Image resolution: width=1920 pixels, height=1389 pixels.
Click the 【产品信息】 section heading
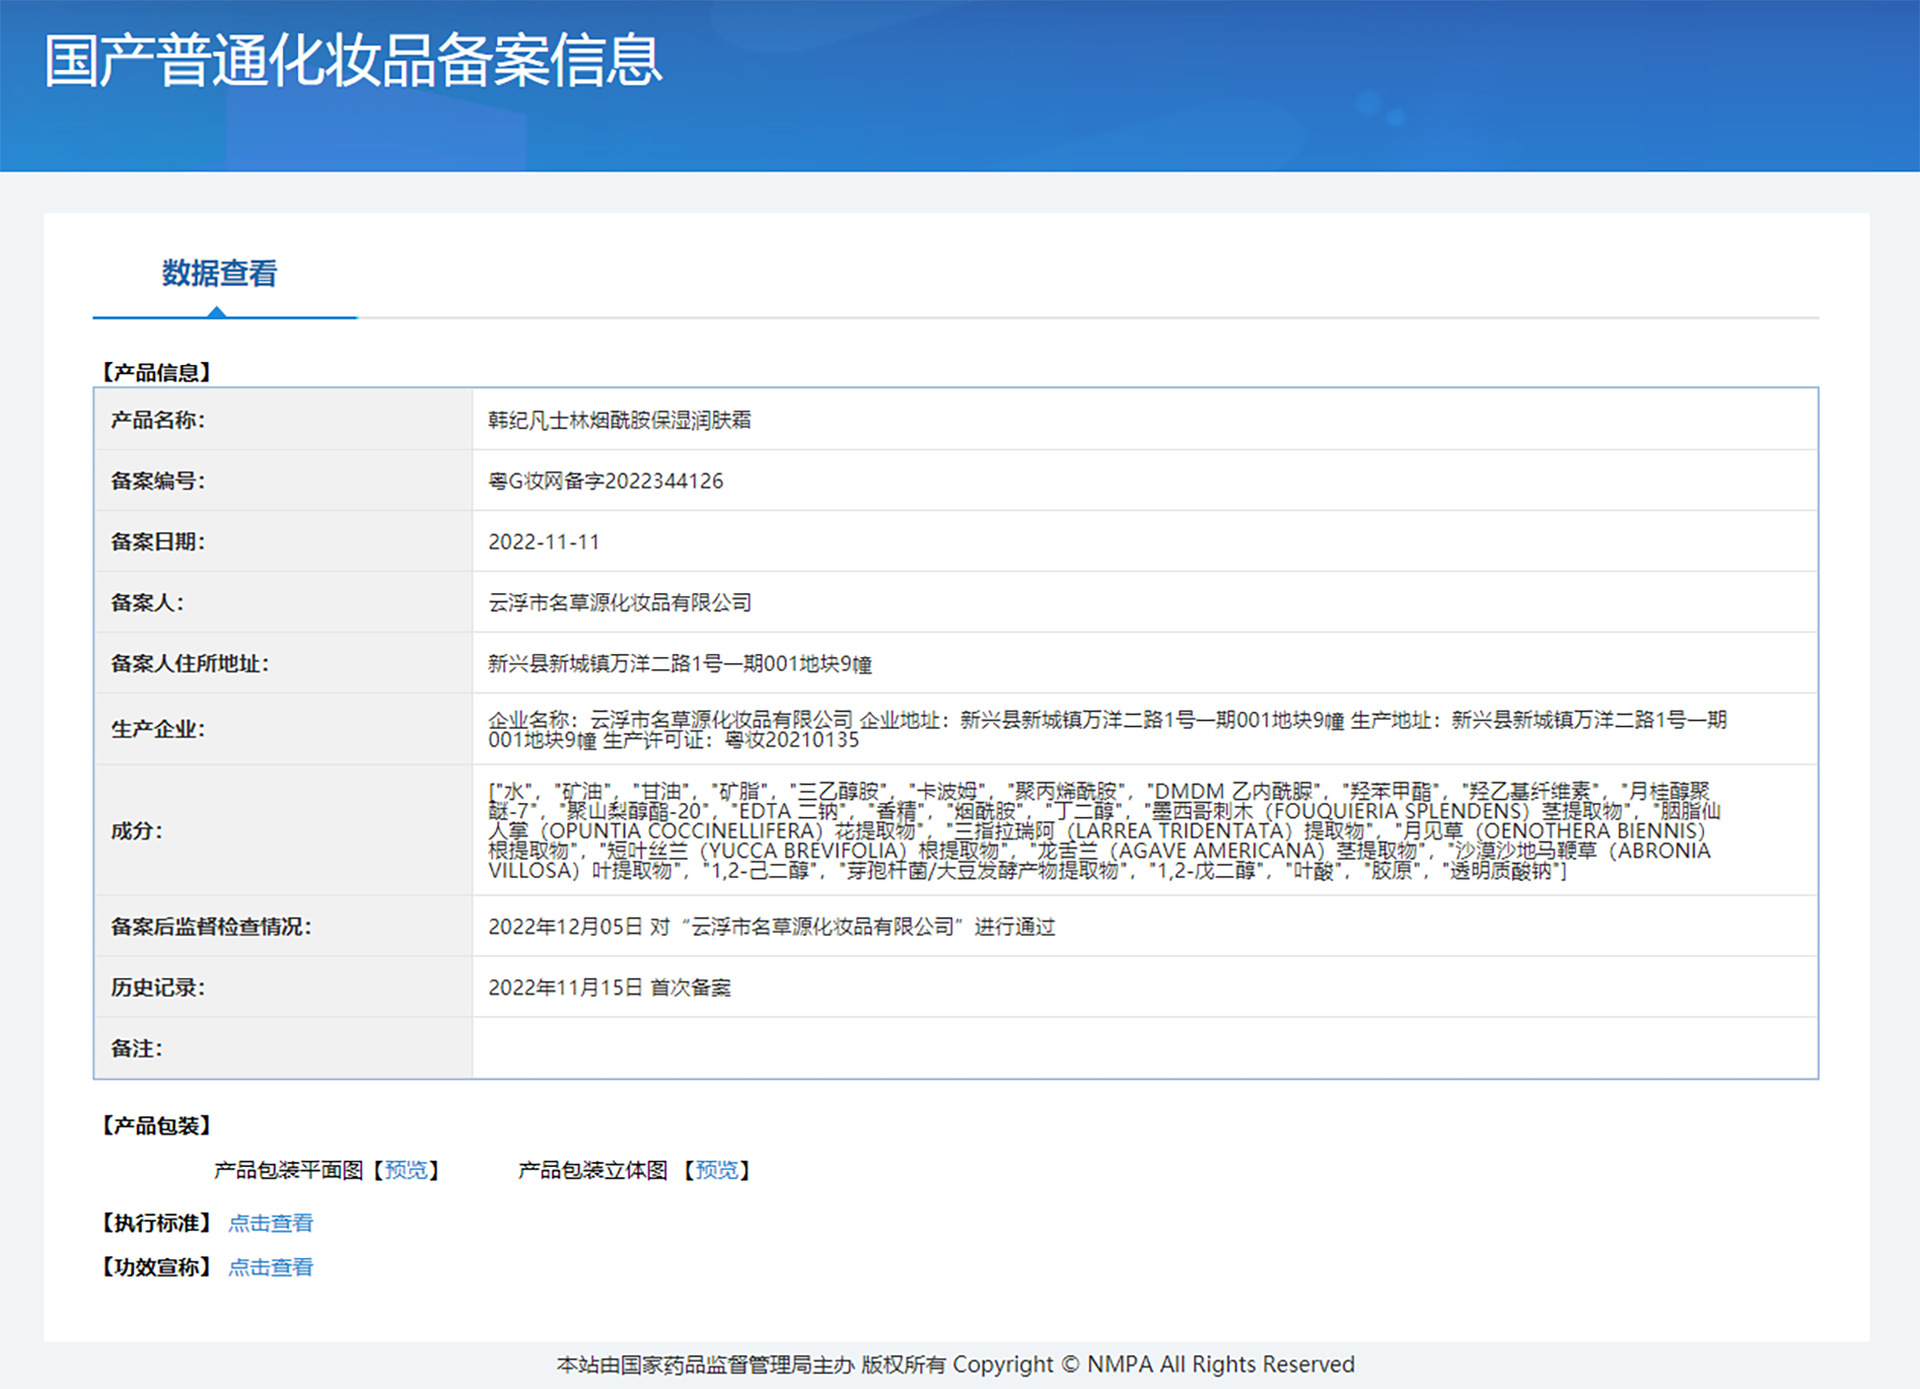click(x=156, y=372)
